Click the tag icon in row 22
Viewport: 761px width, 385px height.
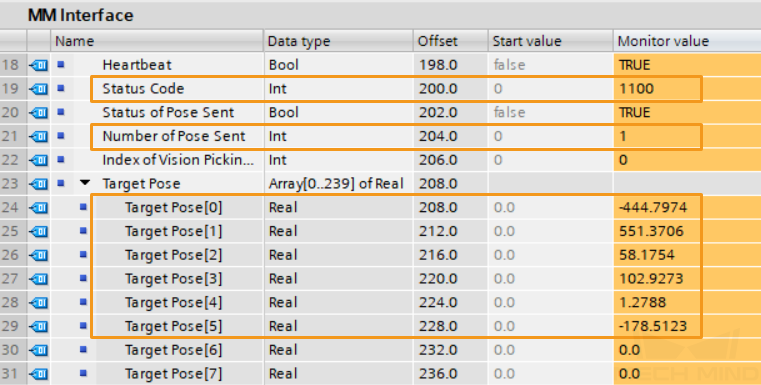pyautogui.click(x=38, y=160)
